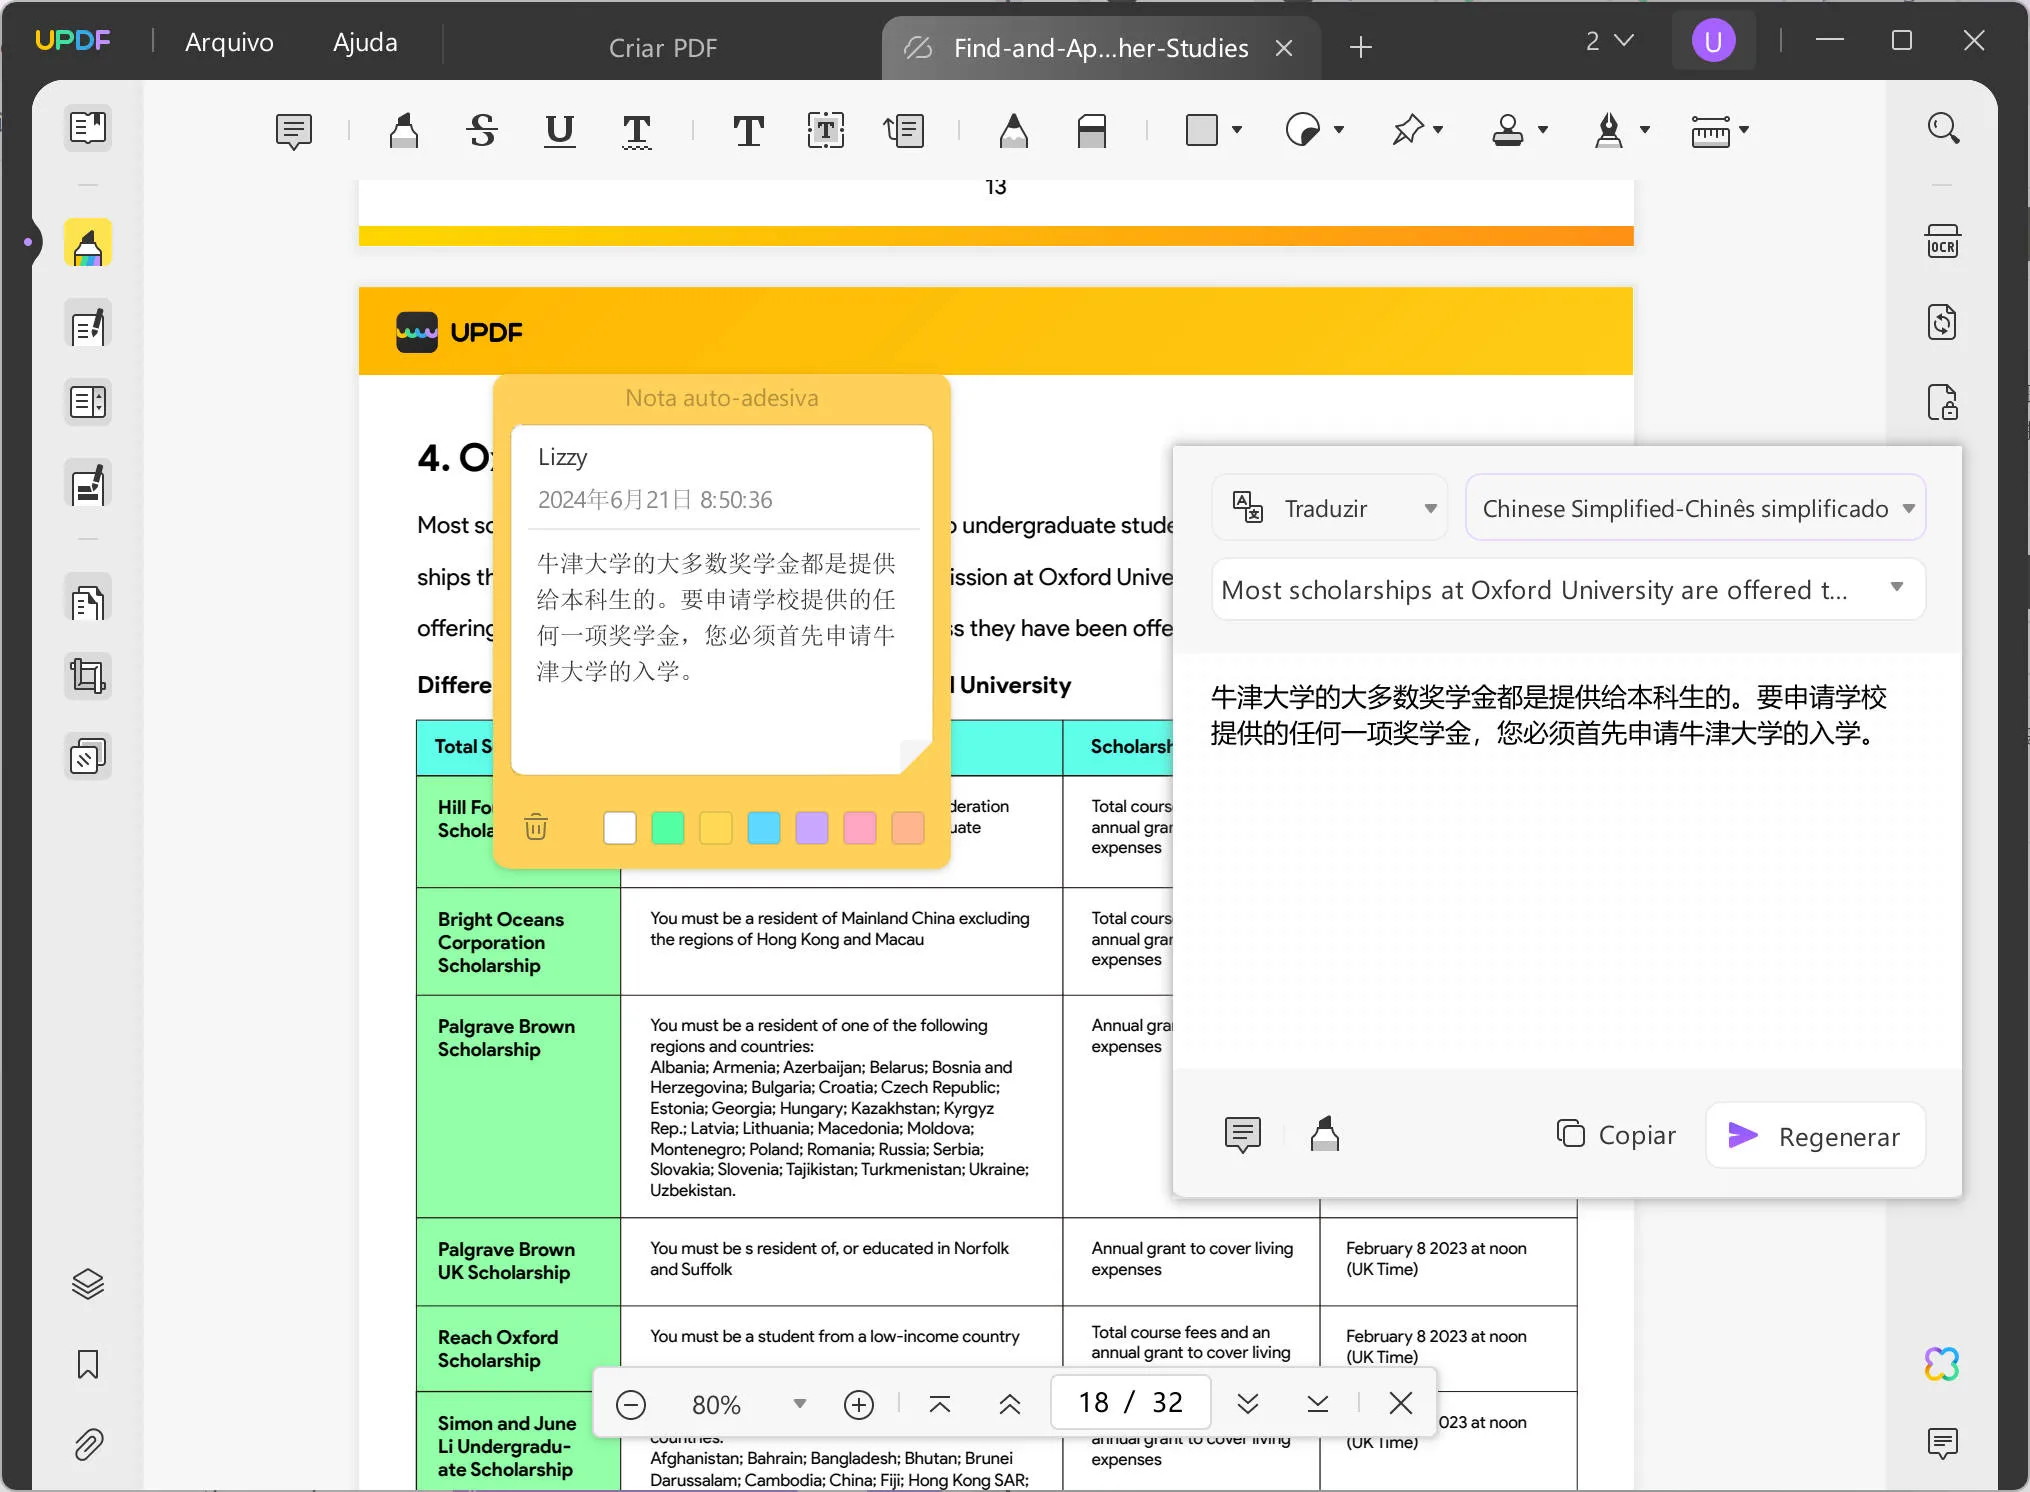Open the Layers panel icon
Screen dimensions: 2030x1492
(88, 1284)
